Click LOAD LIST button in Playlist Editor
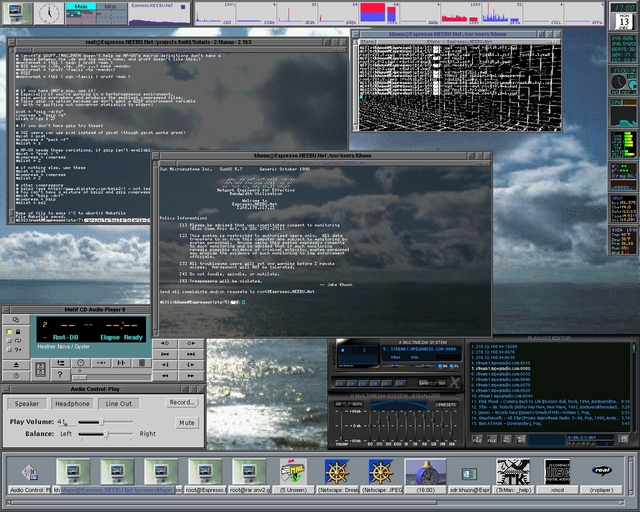 coord(623,439)
